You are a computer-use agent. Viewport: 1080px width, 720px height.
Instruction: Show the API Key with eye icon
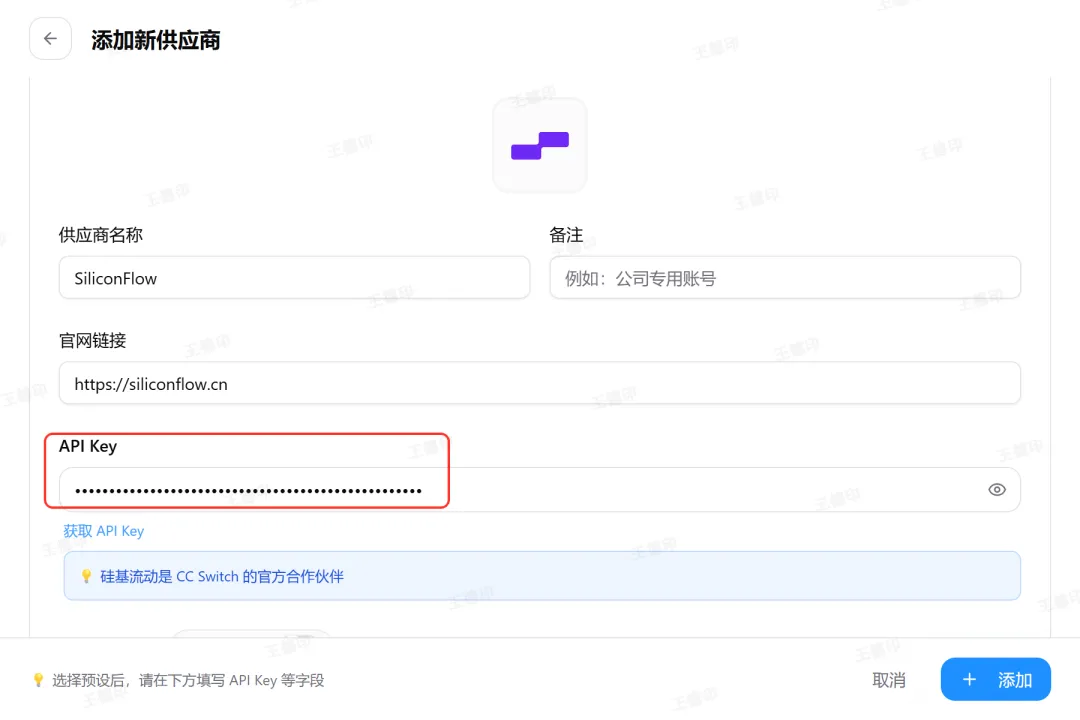[x=997, y=490]
